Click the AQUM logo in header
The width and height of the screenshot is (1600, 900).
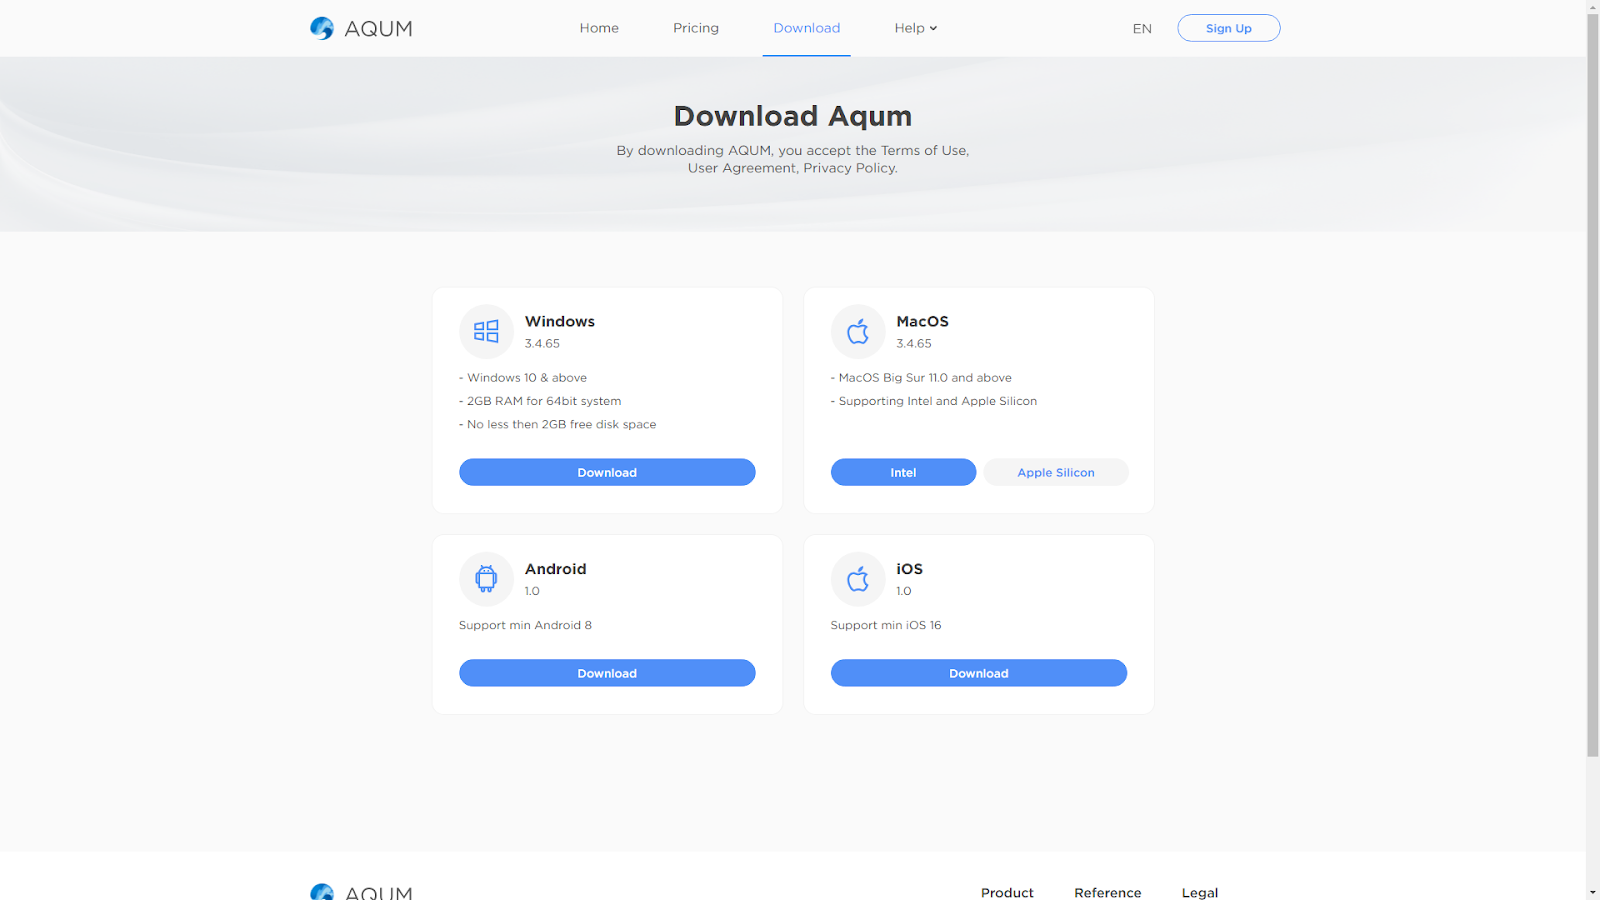coord(361,28)
